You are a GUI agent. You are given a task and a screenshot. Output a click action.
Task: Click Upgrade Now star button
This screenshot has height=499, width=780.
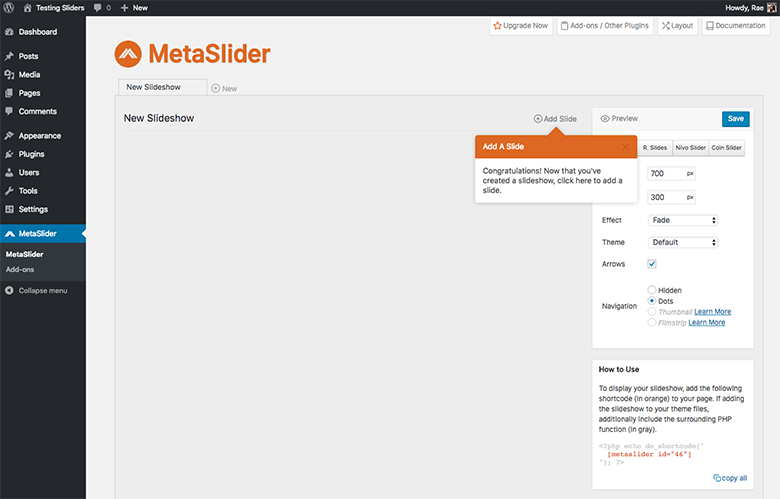[521, 26]
